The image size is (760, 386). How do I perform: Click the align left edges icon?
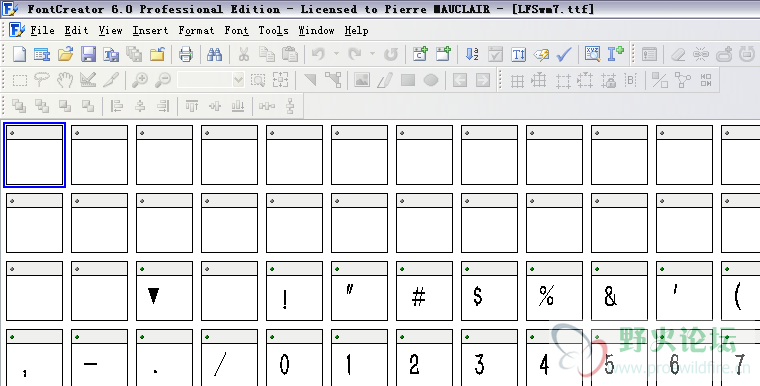point(117,106)
